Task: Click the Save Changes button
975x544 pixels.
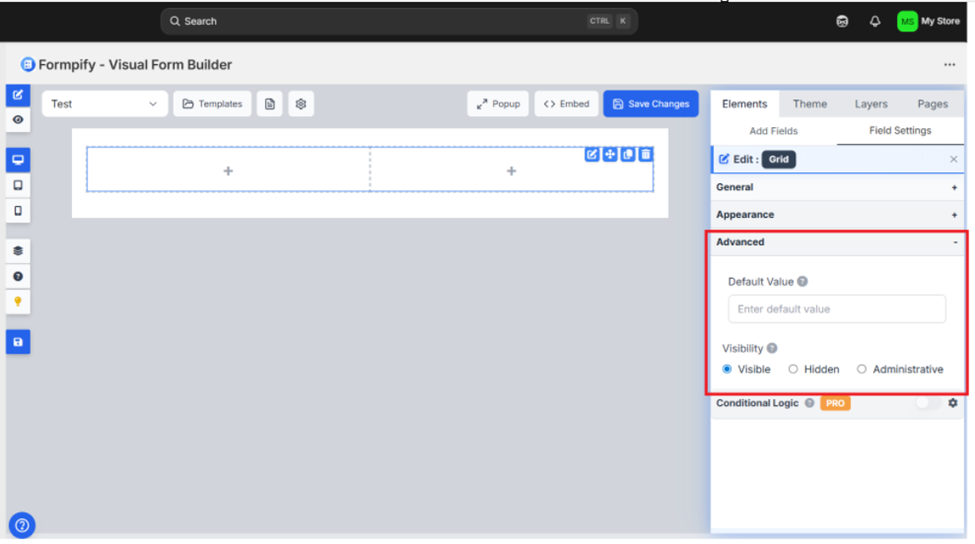Action: [x=651, y=104]
